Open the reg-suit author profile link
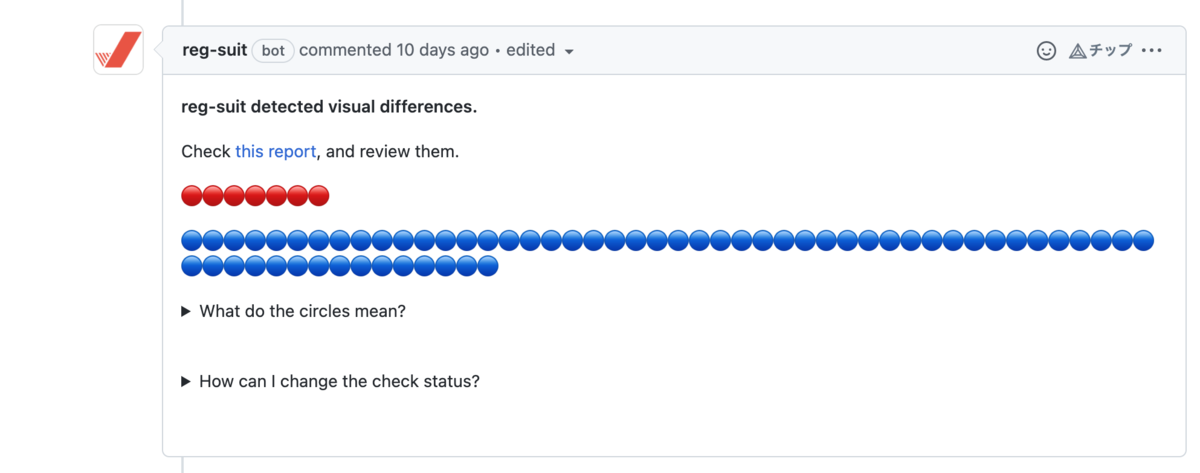 [215, 50]
